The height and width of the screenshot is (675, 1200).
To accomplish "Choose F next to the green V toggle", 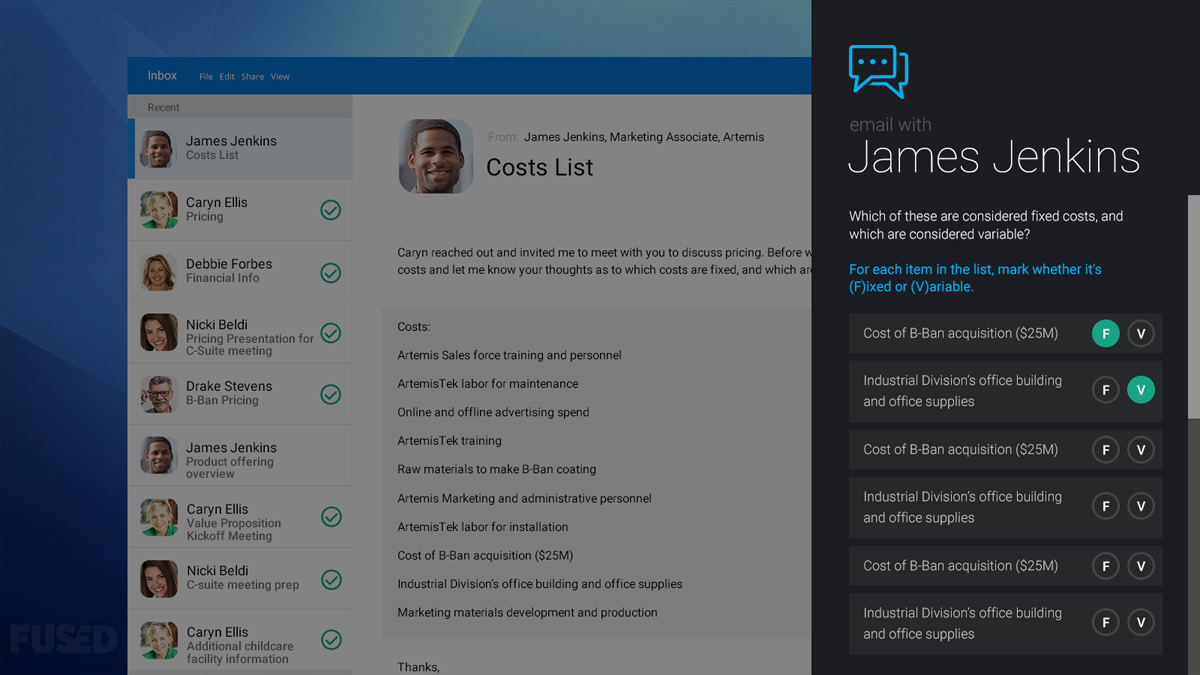I will pyautogui.click(x=1105, y=390).
